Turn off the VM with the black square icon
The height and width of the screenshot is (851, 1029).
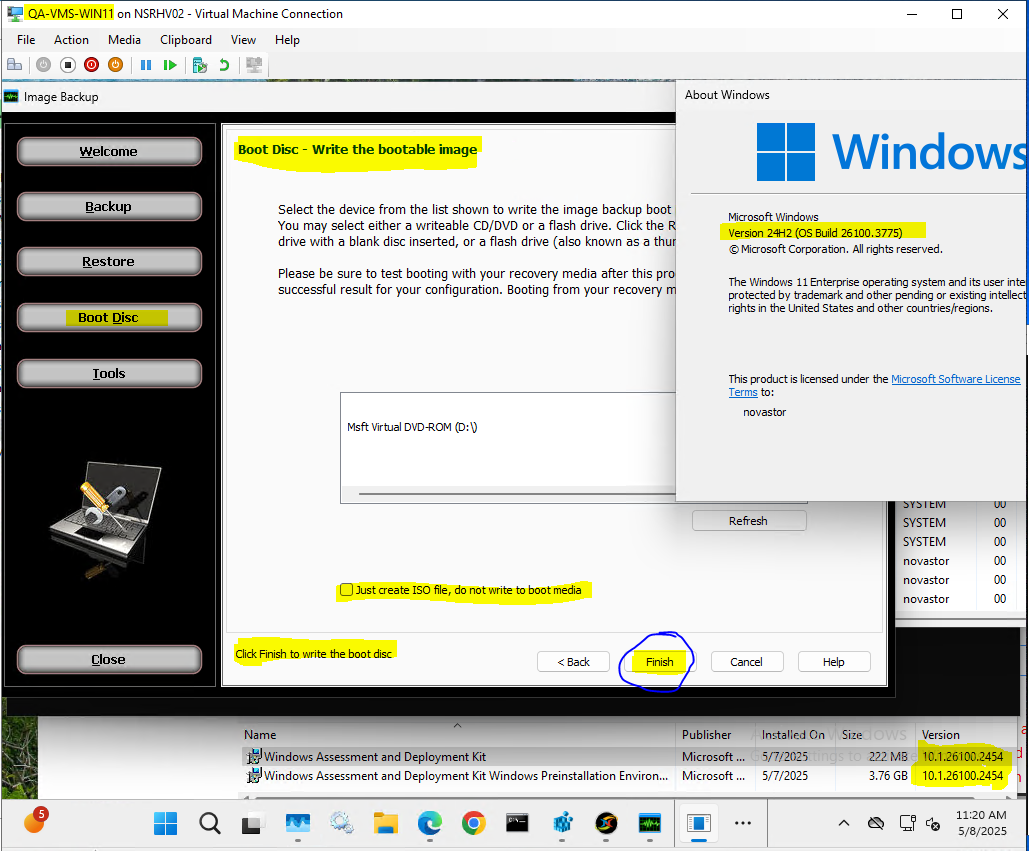68,65
